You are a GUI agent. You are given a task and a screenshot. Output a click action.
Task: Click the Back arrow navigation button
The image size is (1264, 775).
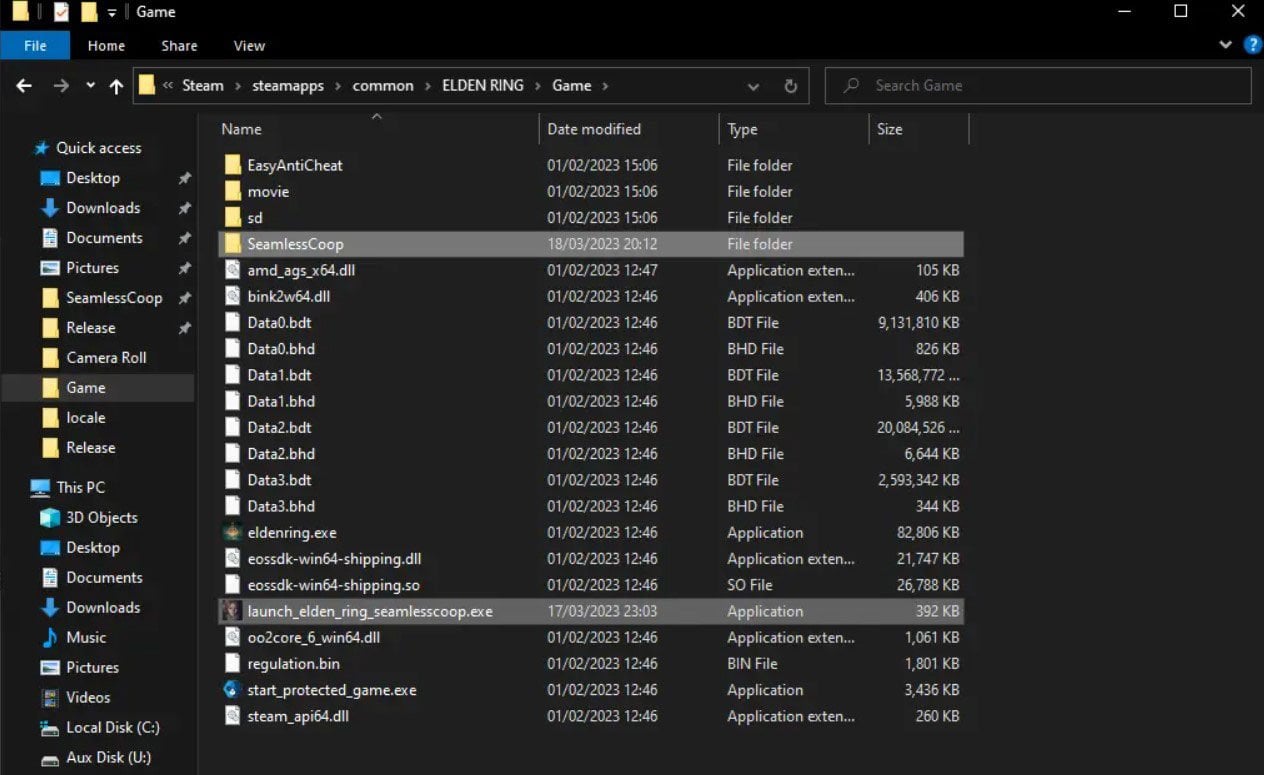click(24, 86)
